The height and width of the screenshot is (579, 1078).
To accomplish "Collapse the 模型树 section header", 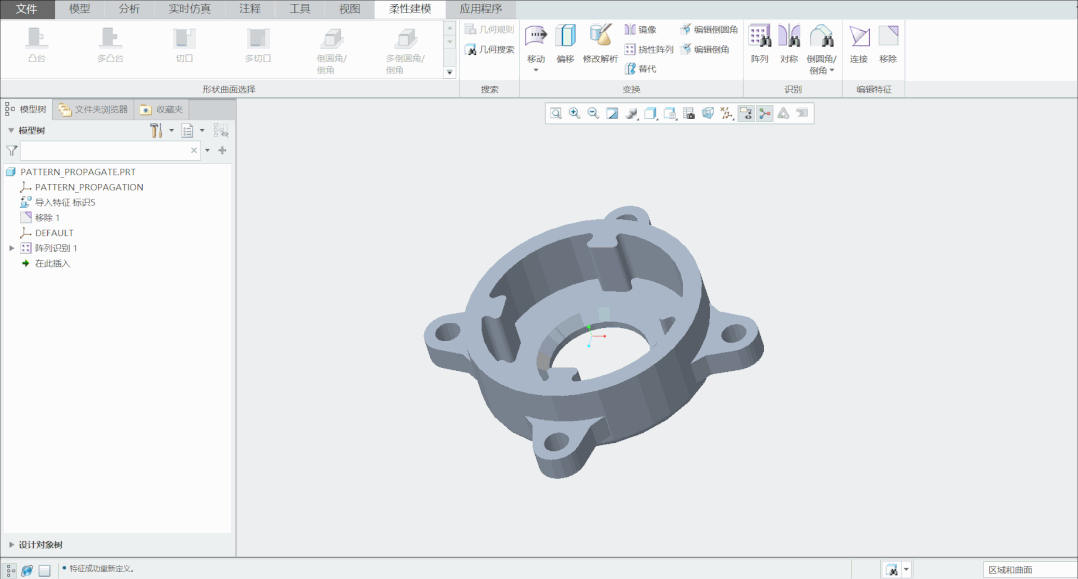I will pyautogui.click(x=11, y=131).
